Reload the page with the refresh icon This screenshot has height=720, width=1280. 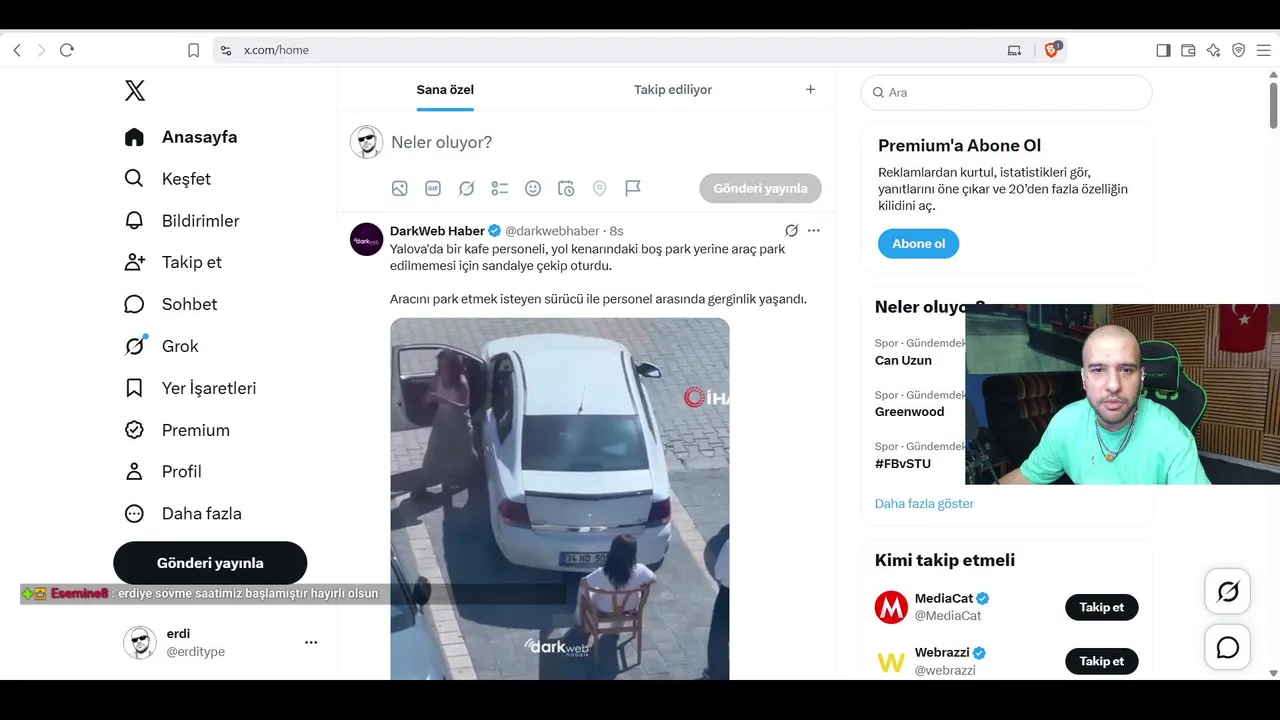pos(67,50)
